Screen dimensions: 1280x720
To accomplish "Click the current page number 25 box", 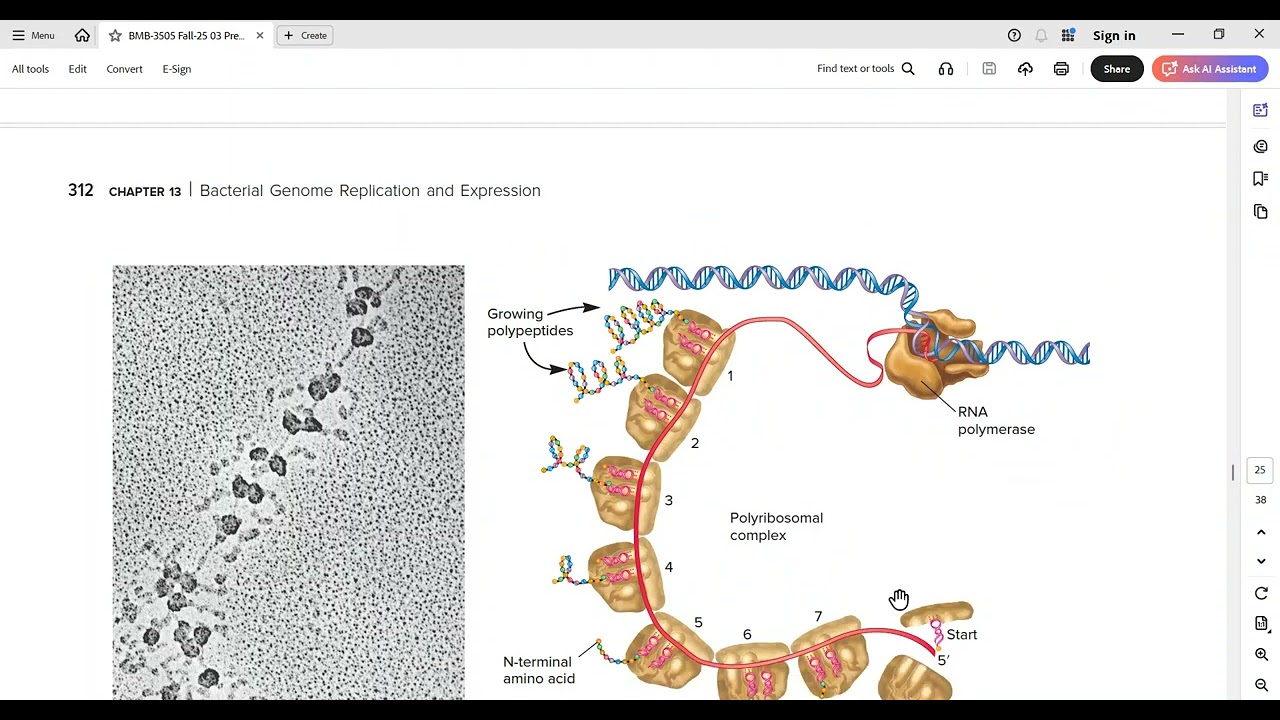I will (1260, 470).
